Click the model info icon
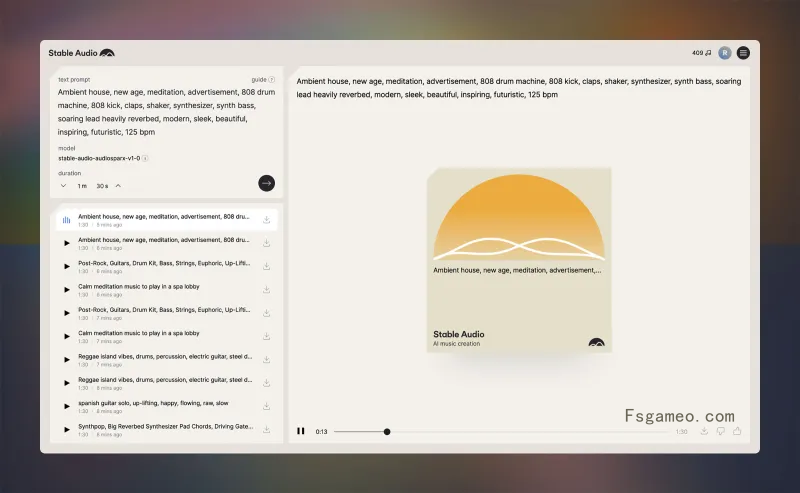Image resolution: width=800 pixels, height=493 pixels. [145, 158]
